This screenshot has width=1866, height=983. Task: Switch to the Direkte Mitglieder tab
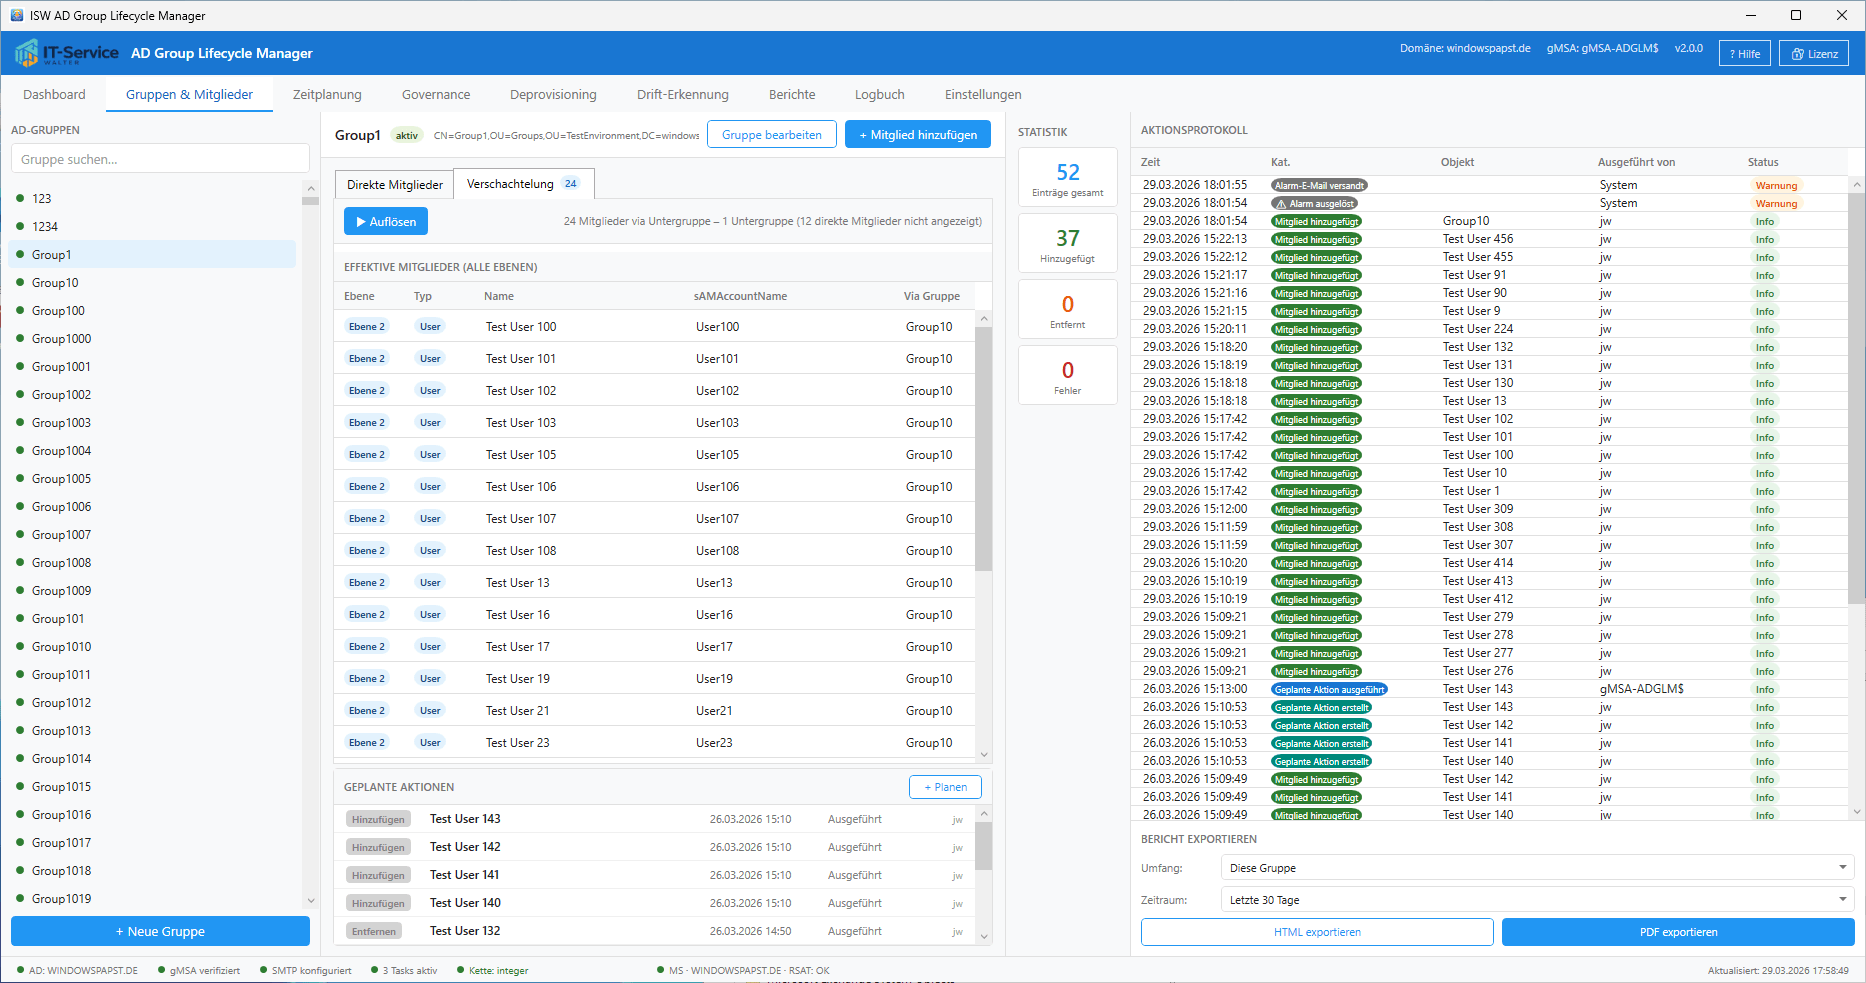pyautogui.click(x=394, y=185)
